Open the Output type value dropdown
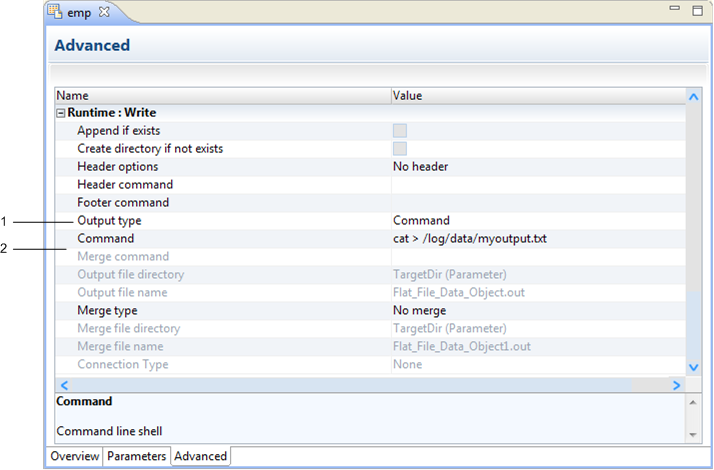The image size is (714, 470). click(538, 220)
